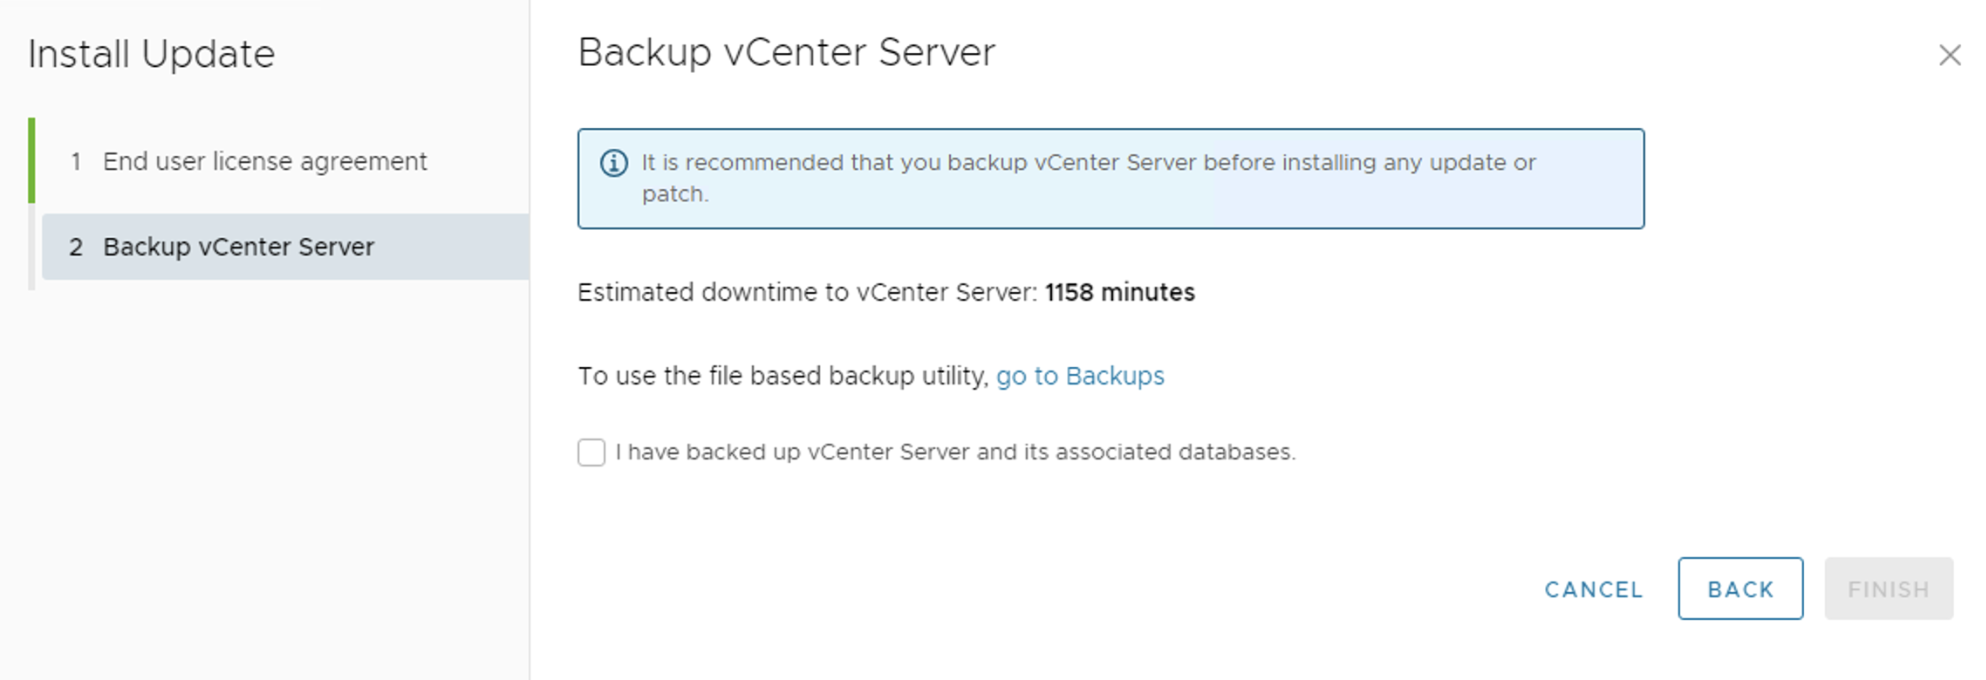The image size is (1986, 680).
Task: Open the go to Backups link
Action: tap(1080, 376)
